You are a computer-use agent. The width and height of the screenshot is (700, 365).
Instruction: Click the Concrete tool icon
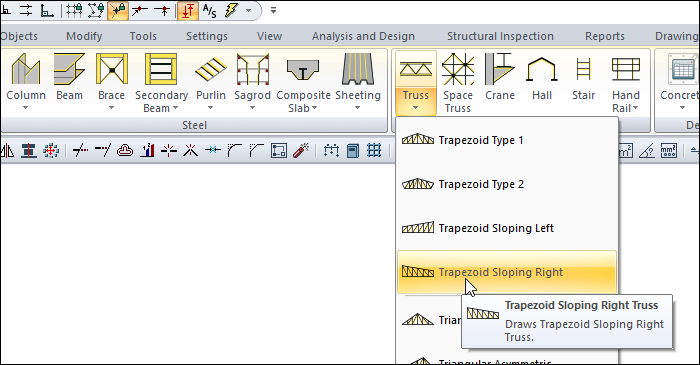click(683, 69)
